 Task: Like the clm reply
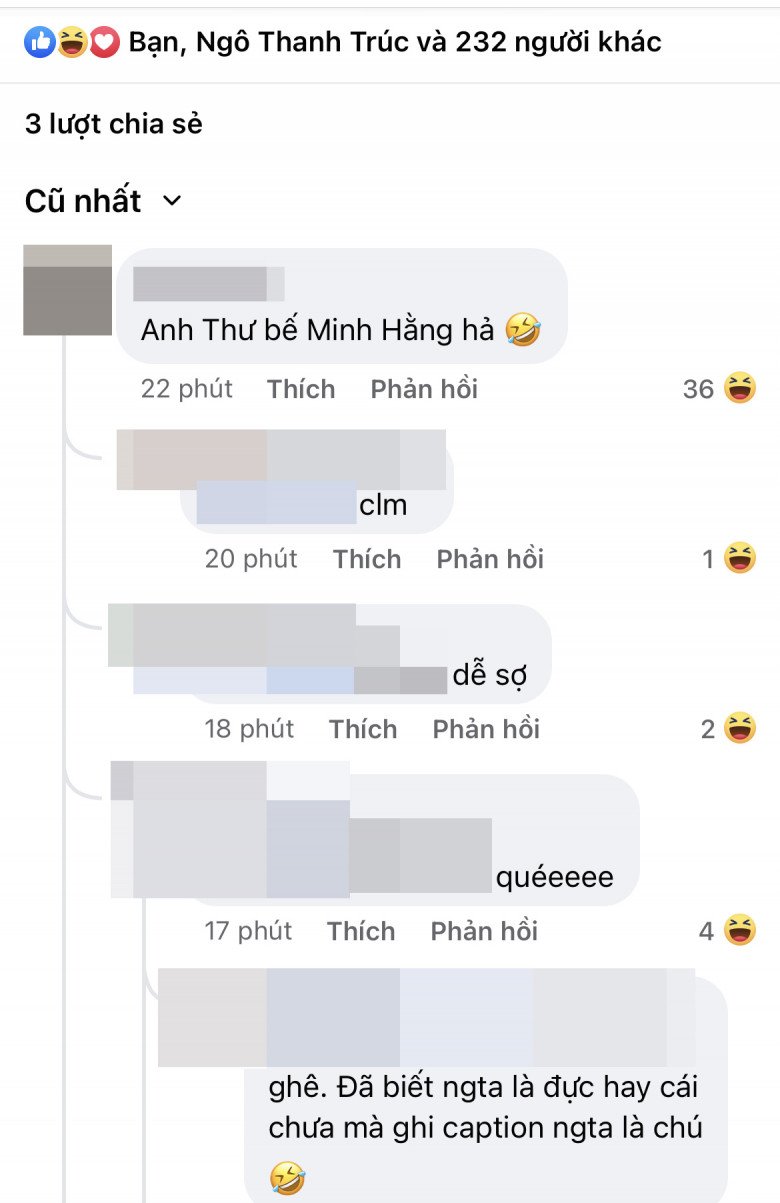(367, 559)
